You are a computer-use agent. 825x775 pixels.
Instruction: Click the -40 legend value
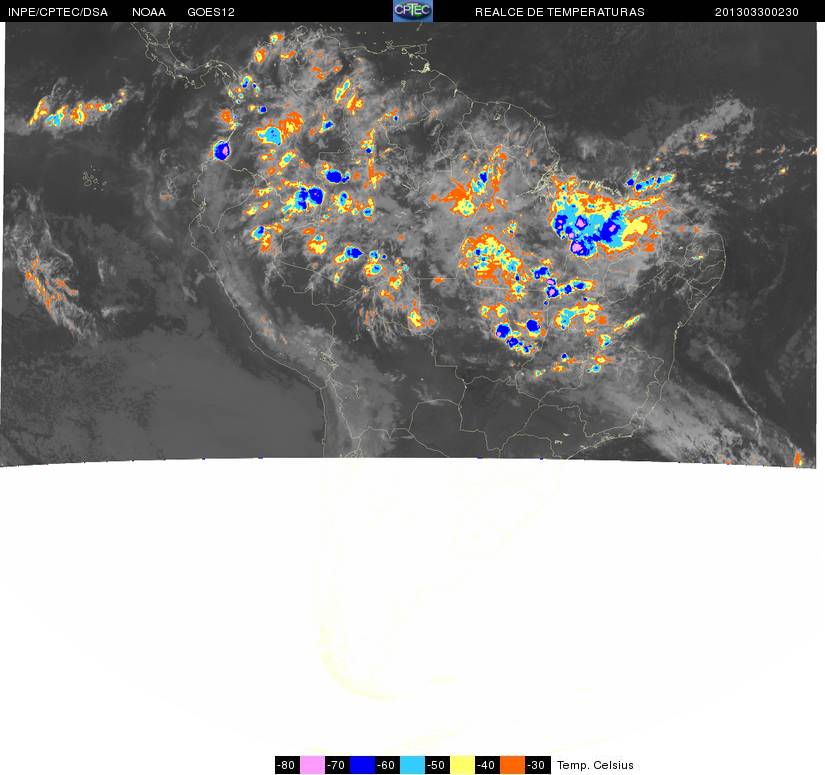click(487, 765)
